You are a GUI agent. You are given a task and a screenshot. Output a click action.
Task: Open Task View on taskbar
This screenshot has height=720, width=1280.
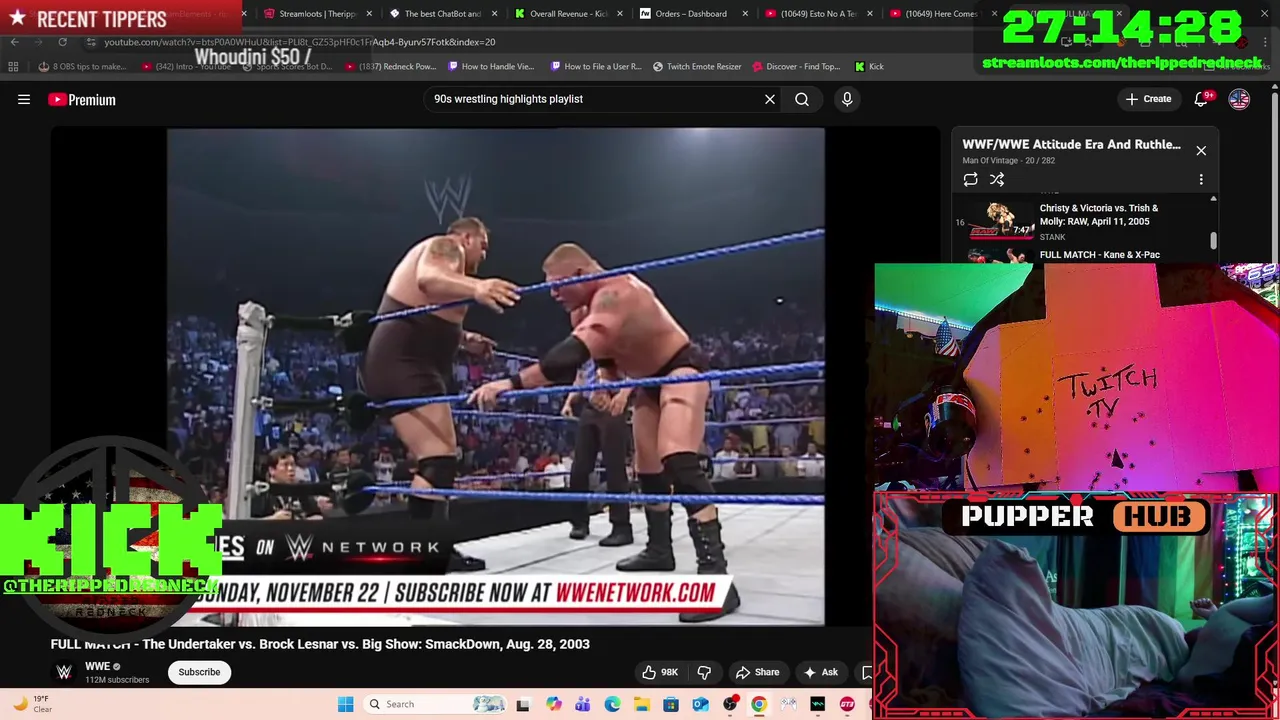[522, 704]
